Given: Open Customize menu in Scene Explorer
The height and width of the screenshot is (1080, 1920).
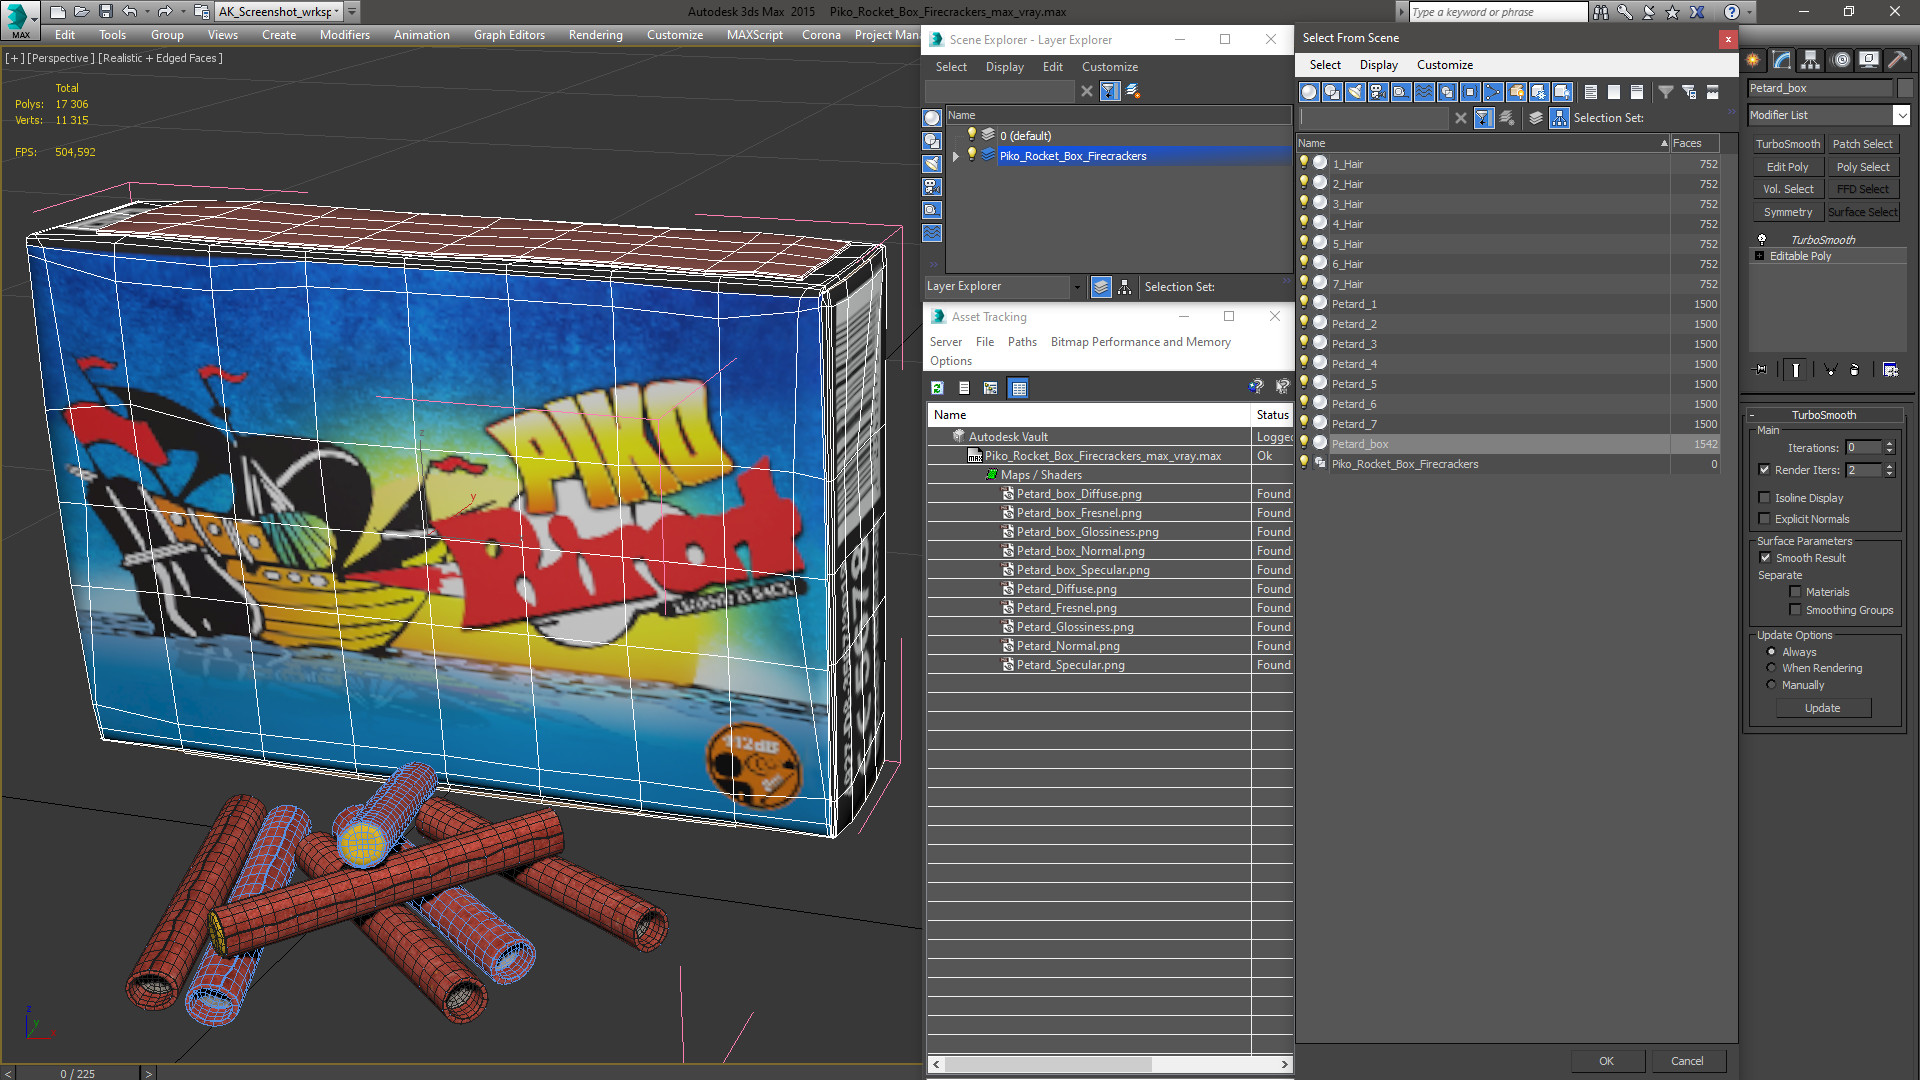Looking at the screenshot, I should pyautogui.click(x=1109, y=67).
